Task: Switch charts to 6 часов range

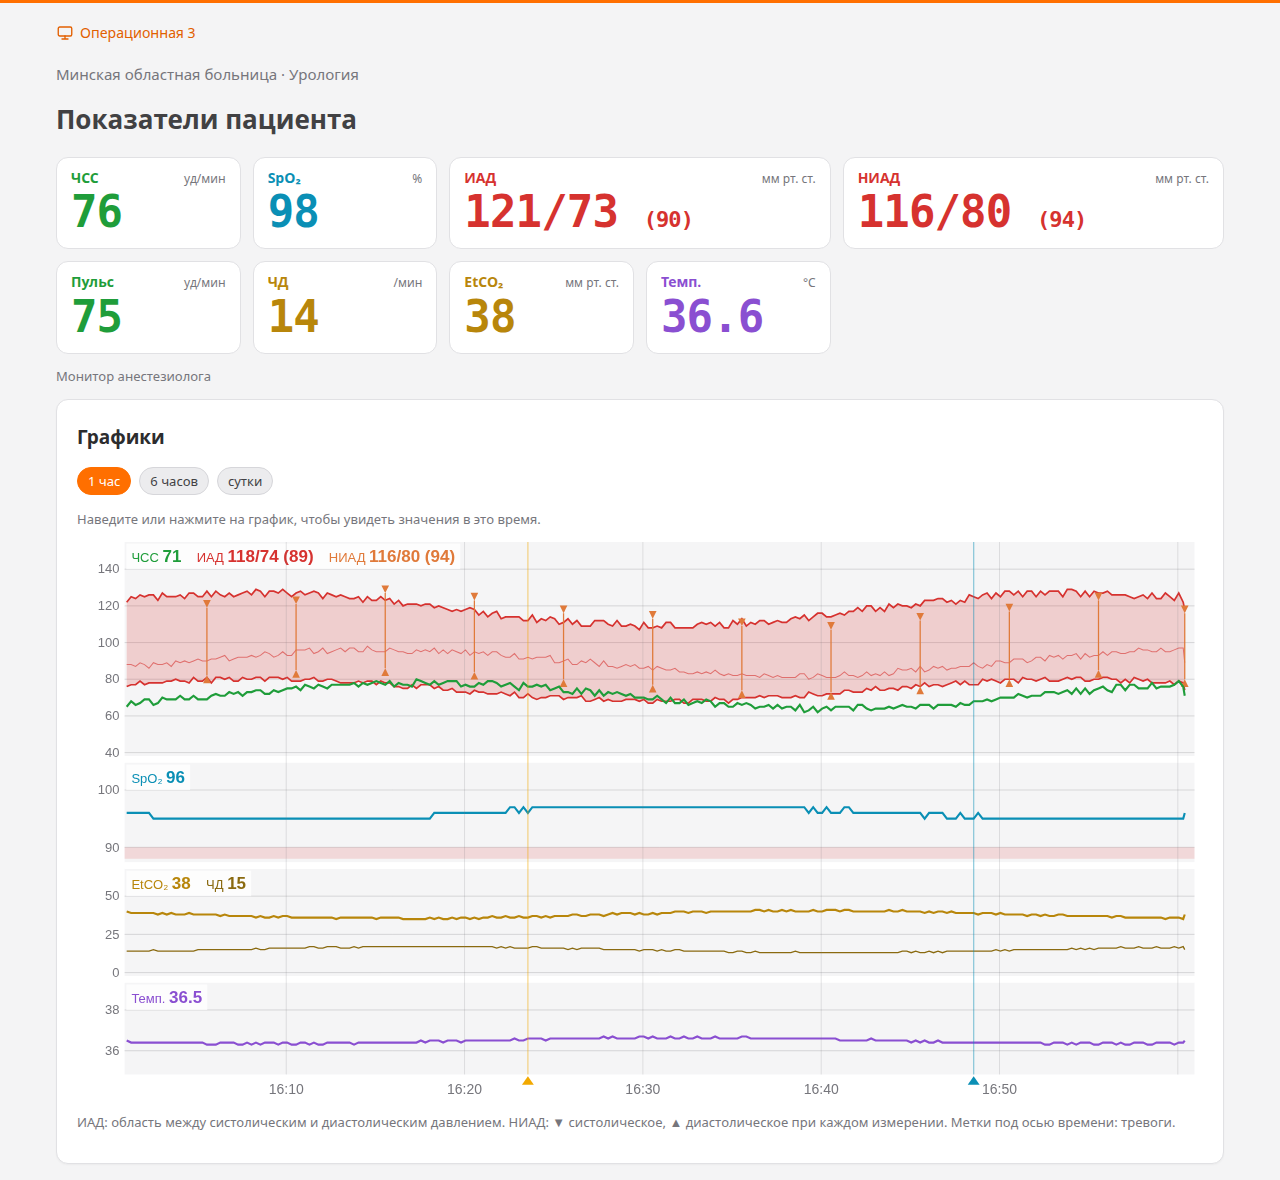Action: 174,481
